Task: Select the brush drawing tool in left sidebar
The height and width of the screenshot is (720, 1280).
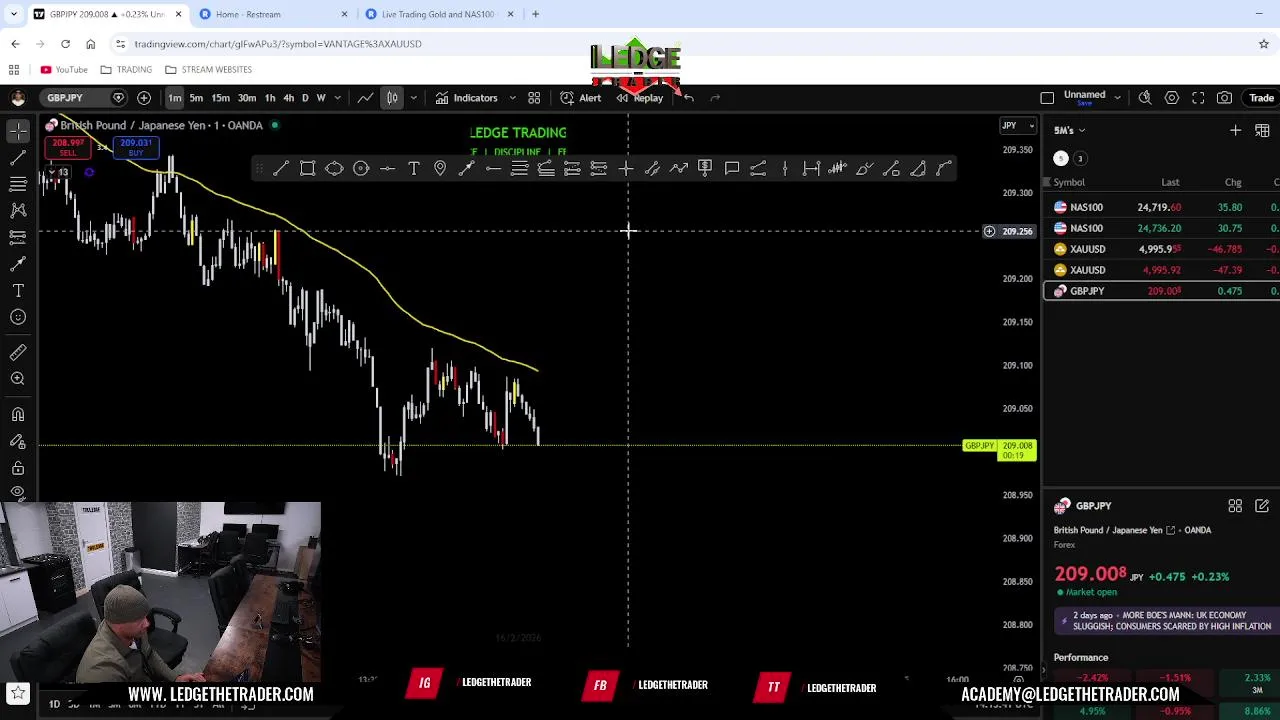Action: 18,263
